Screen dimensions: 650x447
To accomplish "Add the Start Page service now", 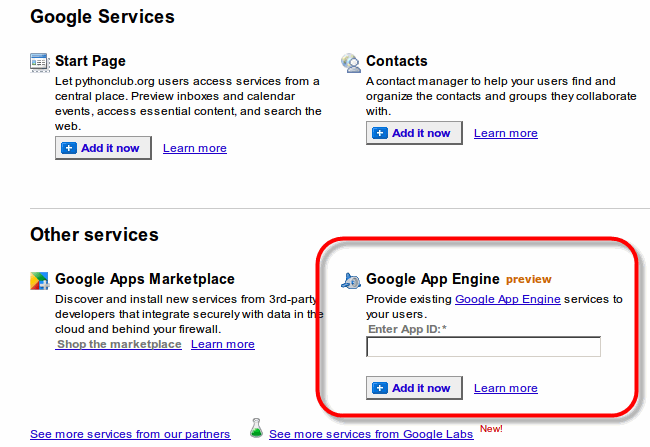I will (104, 148).
